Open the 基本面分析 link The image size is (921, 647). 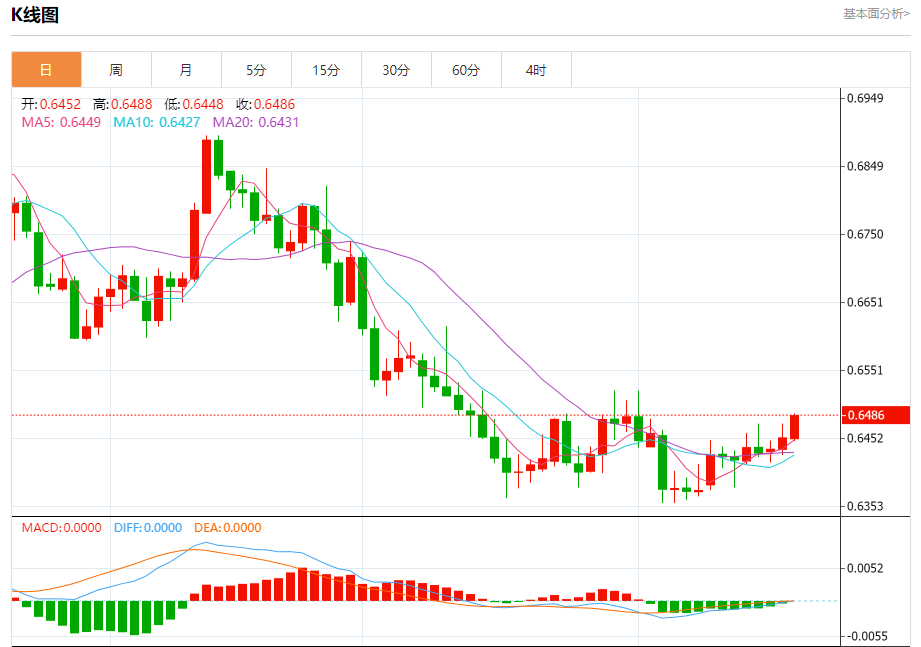click(876, 14)
